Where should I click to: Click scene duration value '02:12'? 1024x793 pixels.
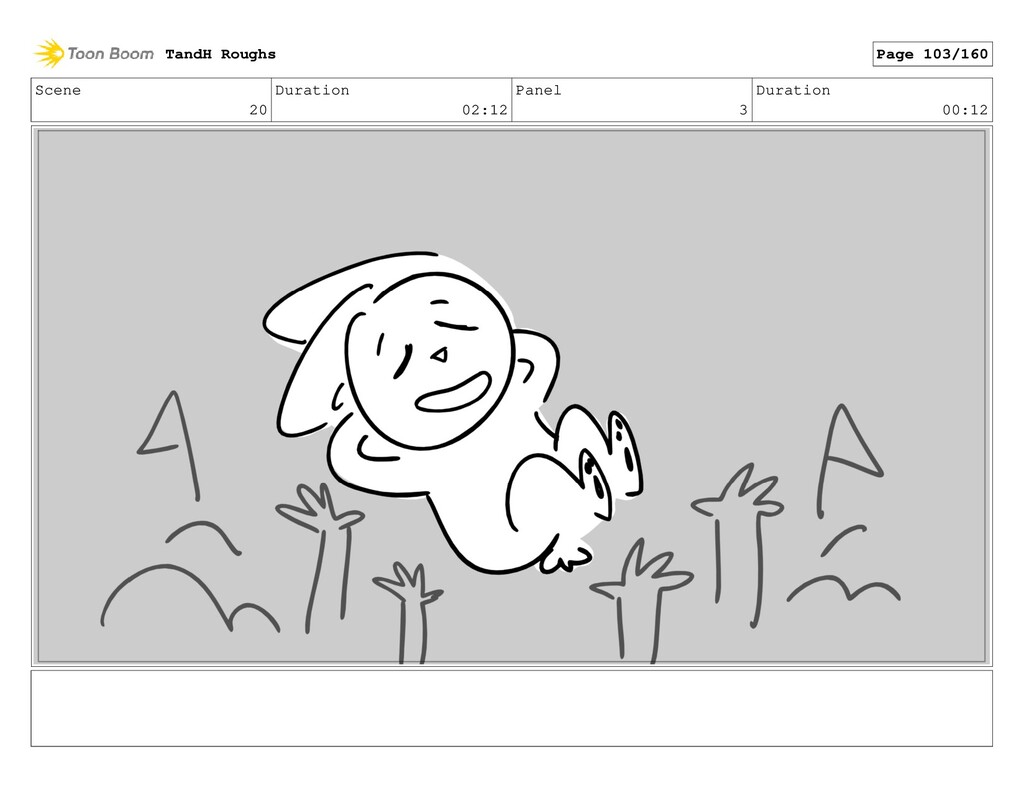coord(485,110)
